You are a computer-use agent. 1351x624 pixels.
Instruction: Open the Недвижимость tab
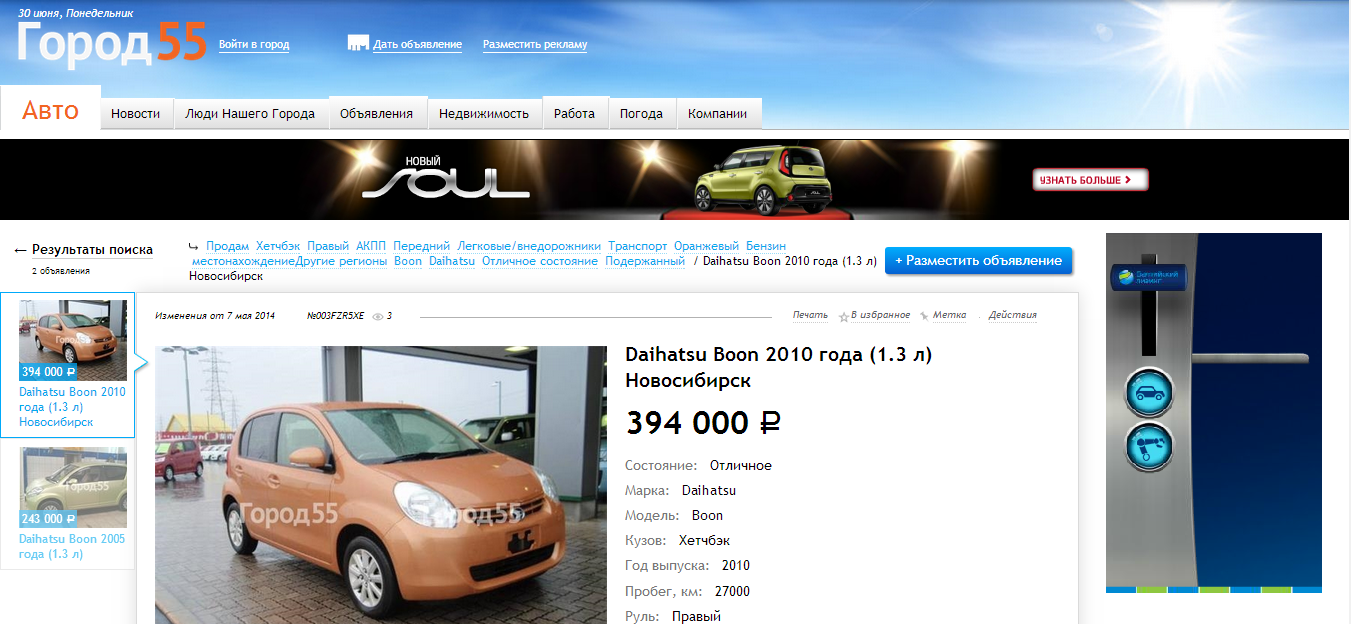(484, 114)
